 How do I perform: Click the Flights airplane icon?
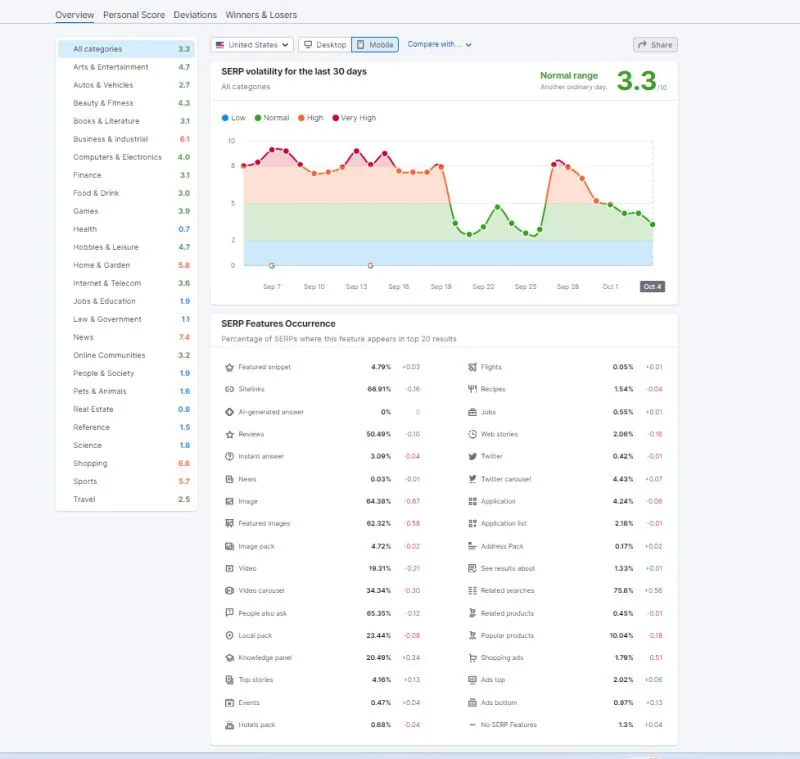coord(472,367)
